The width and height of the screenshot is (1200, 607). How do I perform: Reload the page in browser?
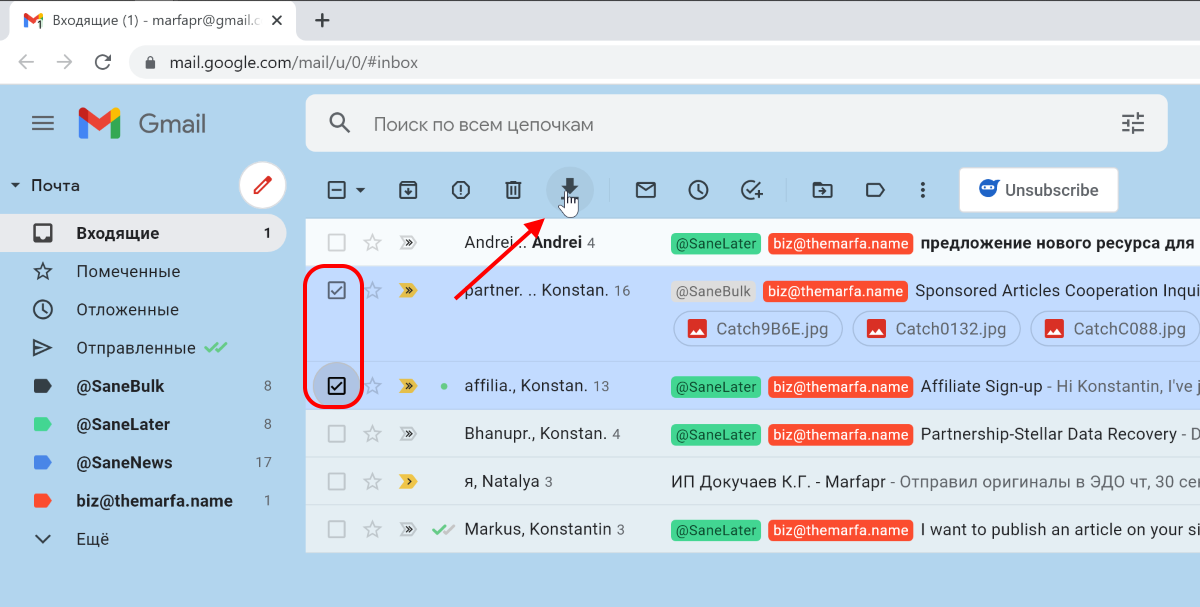point(102,62)
